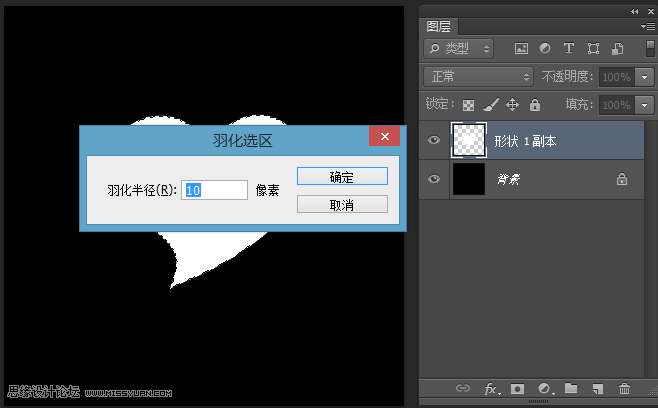Switch to the 图层 tab
This screenshot has height=408, width=658.
tap(439, 26)
